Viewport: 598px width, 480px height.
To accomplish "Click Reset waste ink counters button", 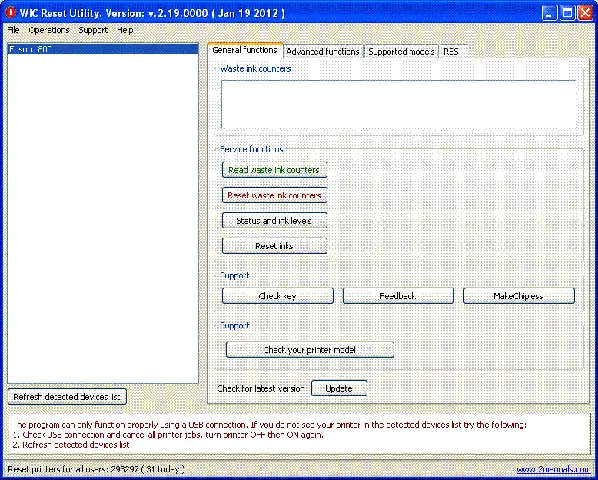I will [274, 195].
